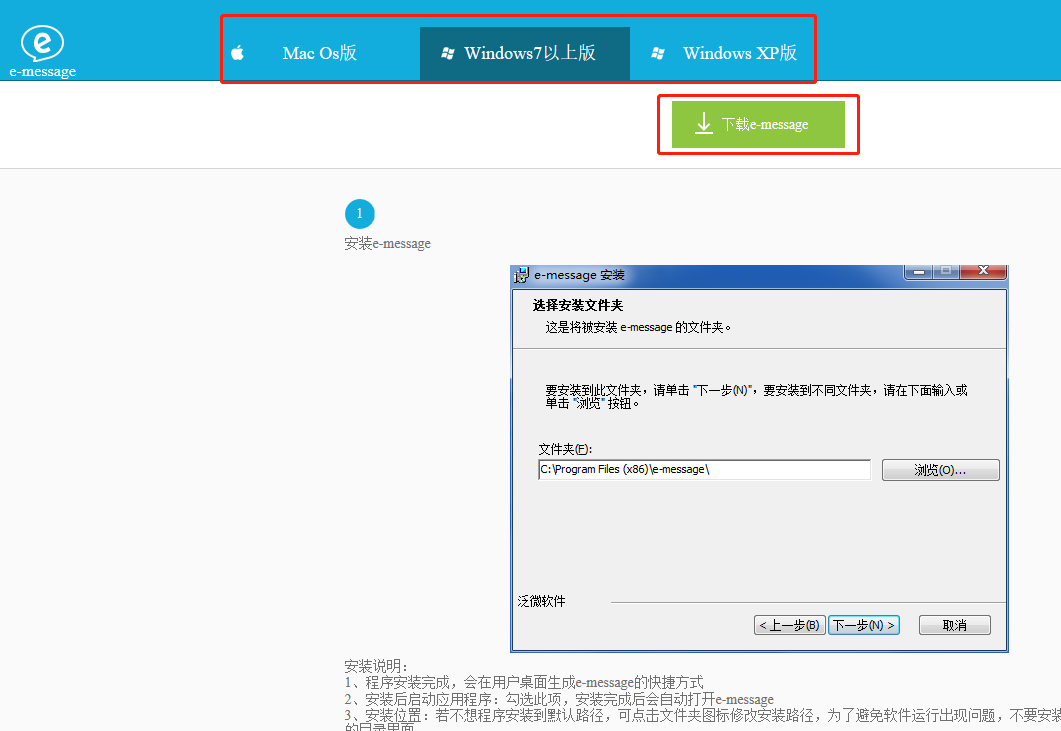The image size is (1061, 731).
Task: Switch to the Mac Os版 tab
Action: (x=319, y=53)
